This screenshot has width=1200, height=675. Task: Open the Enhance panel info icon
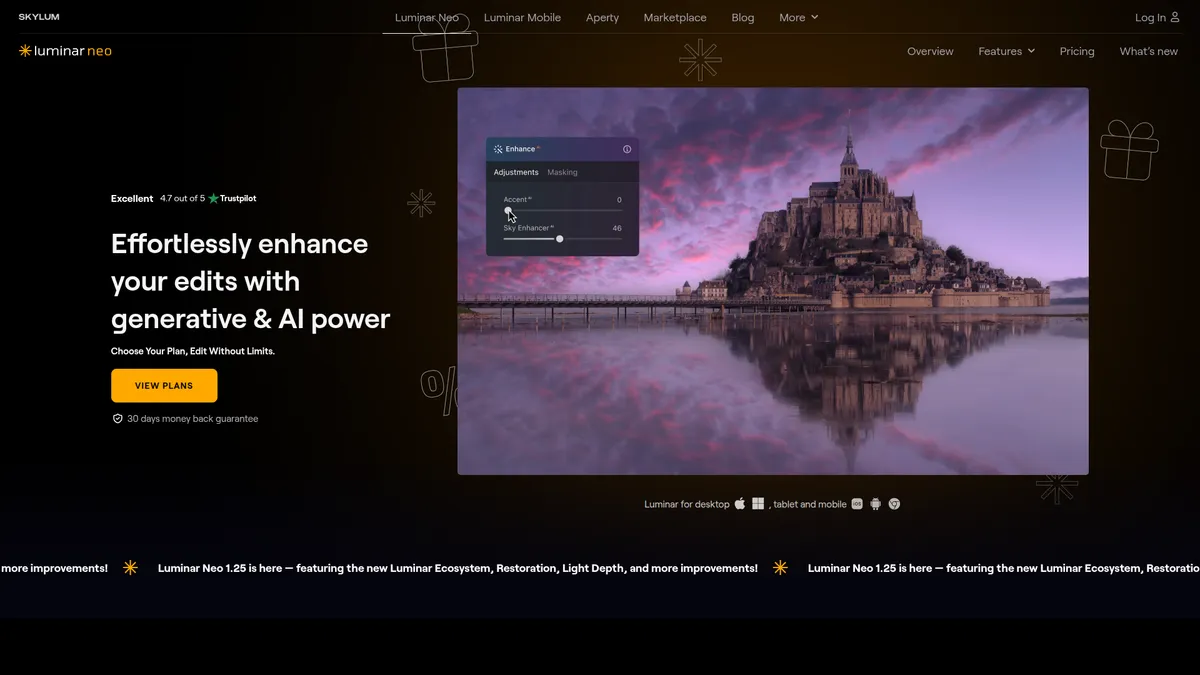click(627, 149)
